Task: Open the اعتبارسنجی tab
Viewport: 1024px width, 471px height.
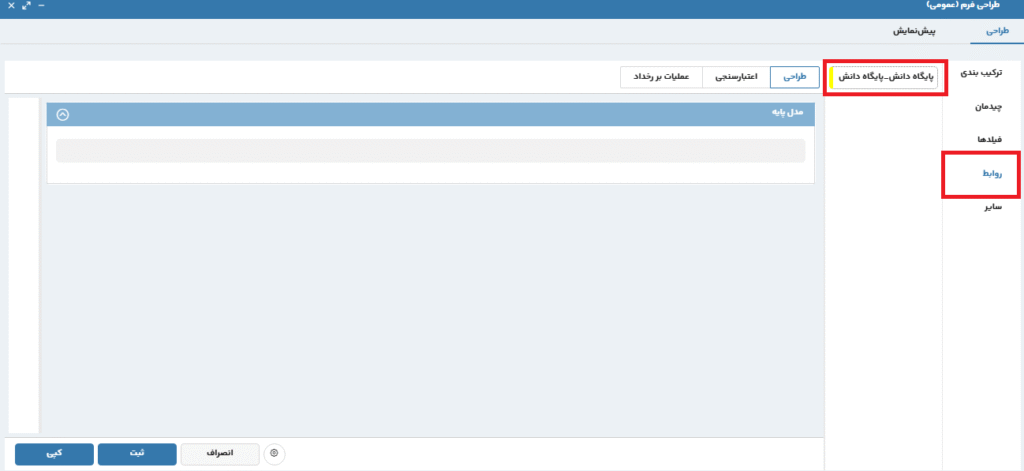Action: click(x=736, y=77)
